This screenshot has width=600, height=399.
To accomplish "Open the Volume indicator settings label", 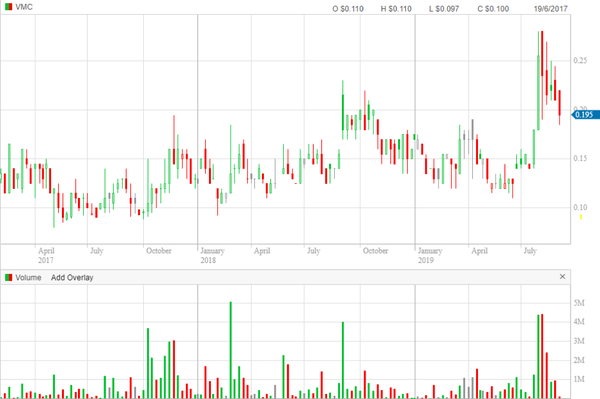I will coord(28,277).
